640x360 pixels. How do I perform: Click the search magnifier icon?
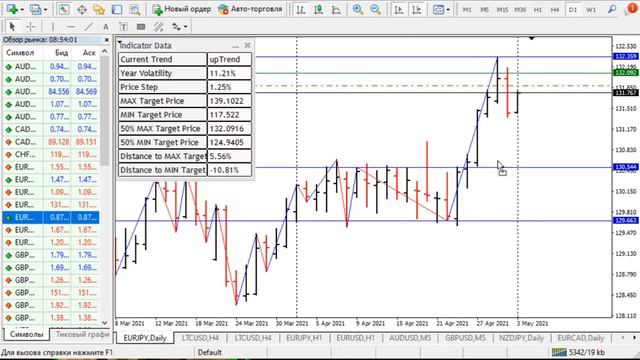[612, 9]
